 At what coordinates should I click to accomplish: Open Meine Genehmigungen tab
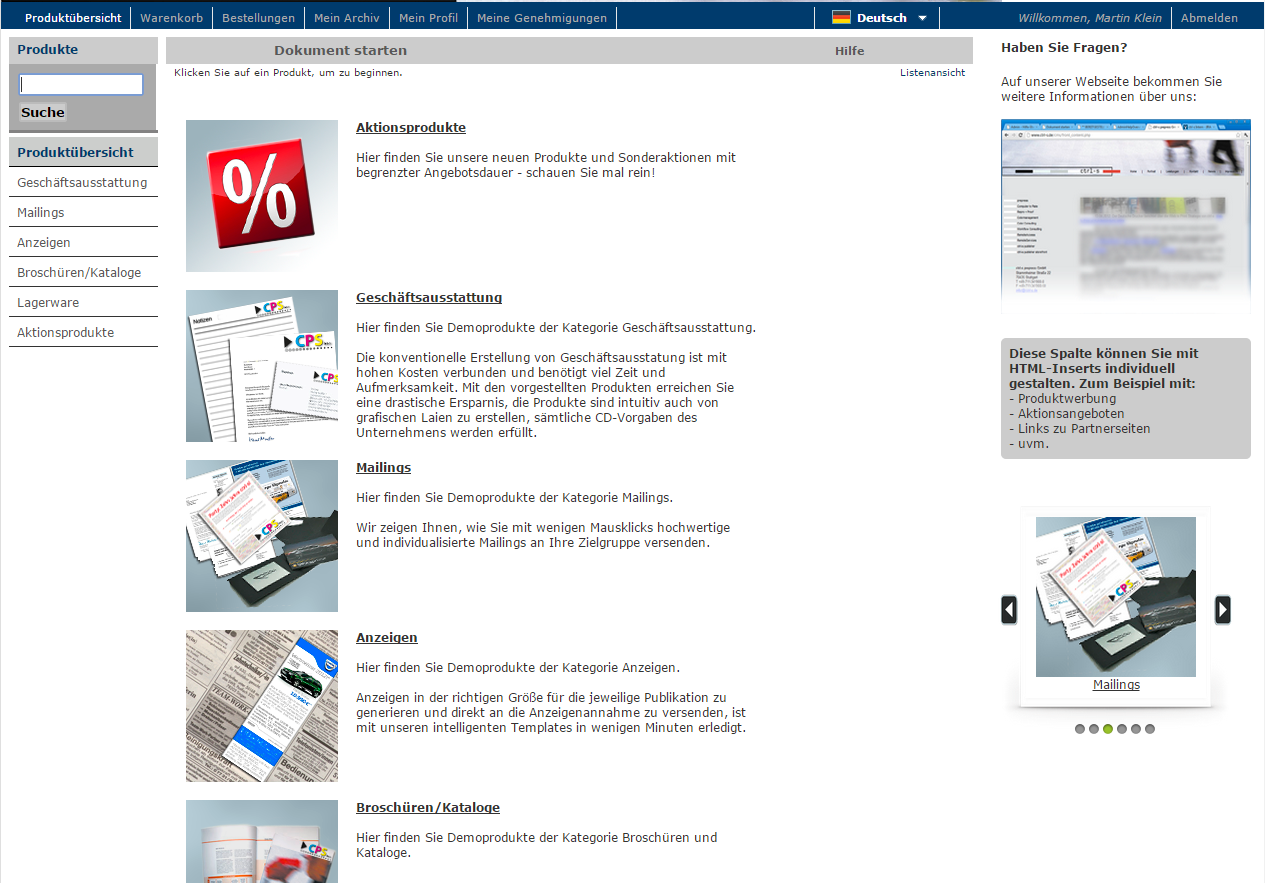(542, 18)
